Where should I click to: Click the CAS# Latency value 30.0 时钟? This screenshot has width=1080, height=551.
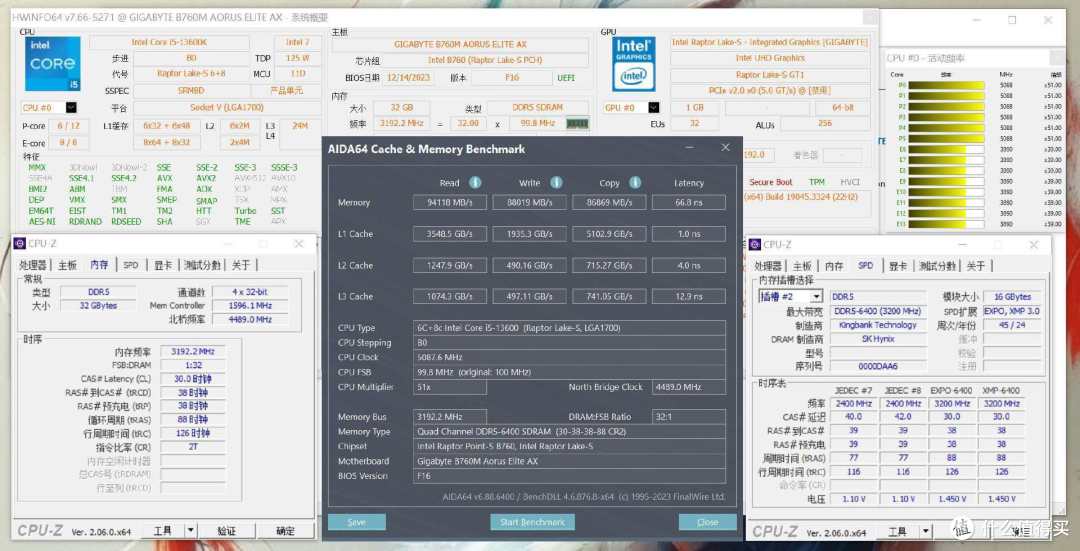pos(193,379)
